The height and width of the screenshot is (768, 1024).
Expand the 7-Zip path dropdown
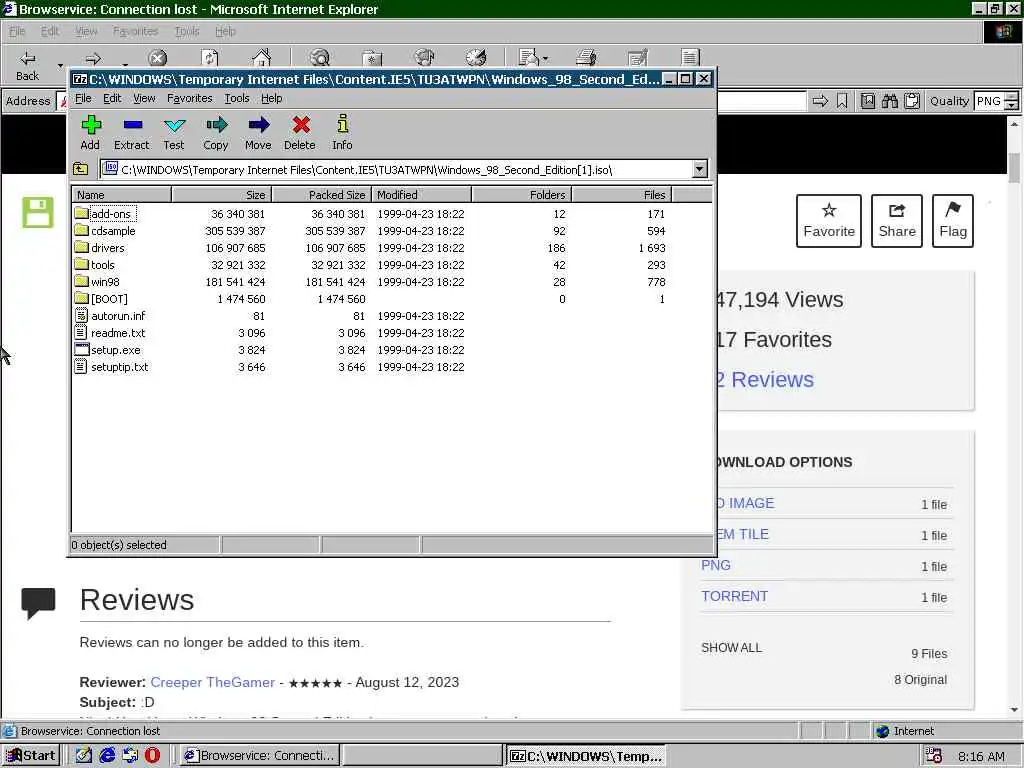[699, 169]
